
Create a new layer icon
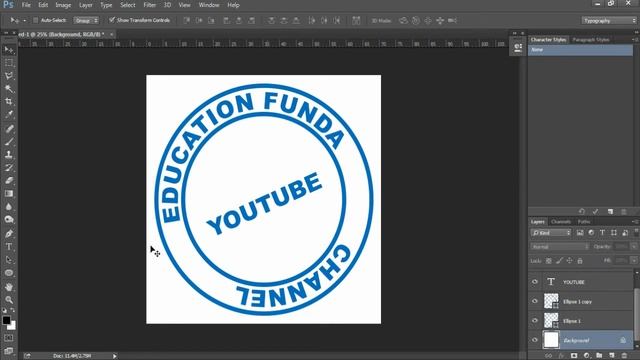point(611,356)
